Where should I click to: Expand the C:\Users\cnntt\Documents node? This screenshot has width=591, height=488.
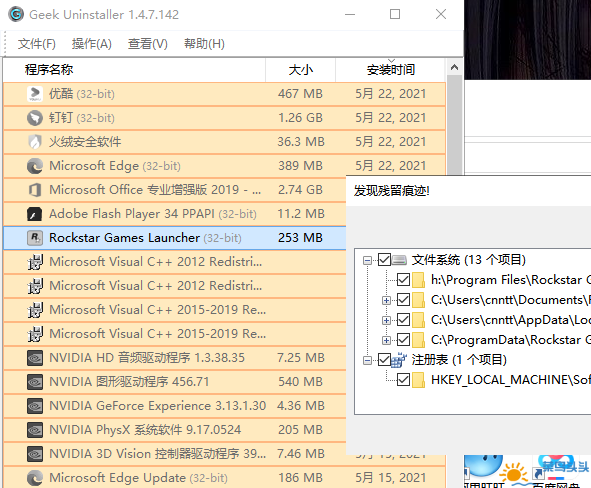coord(386,300)
